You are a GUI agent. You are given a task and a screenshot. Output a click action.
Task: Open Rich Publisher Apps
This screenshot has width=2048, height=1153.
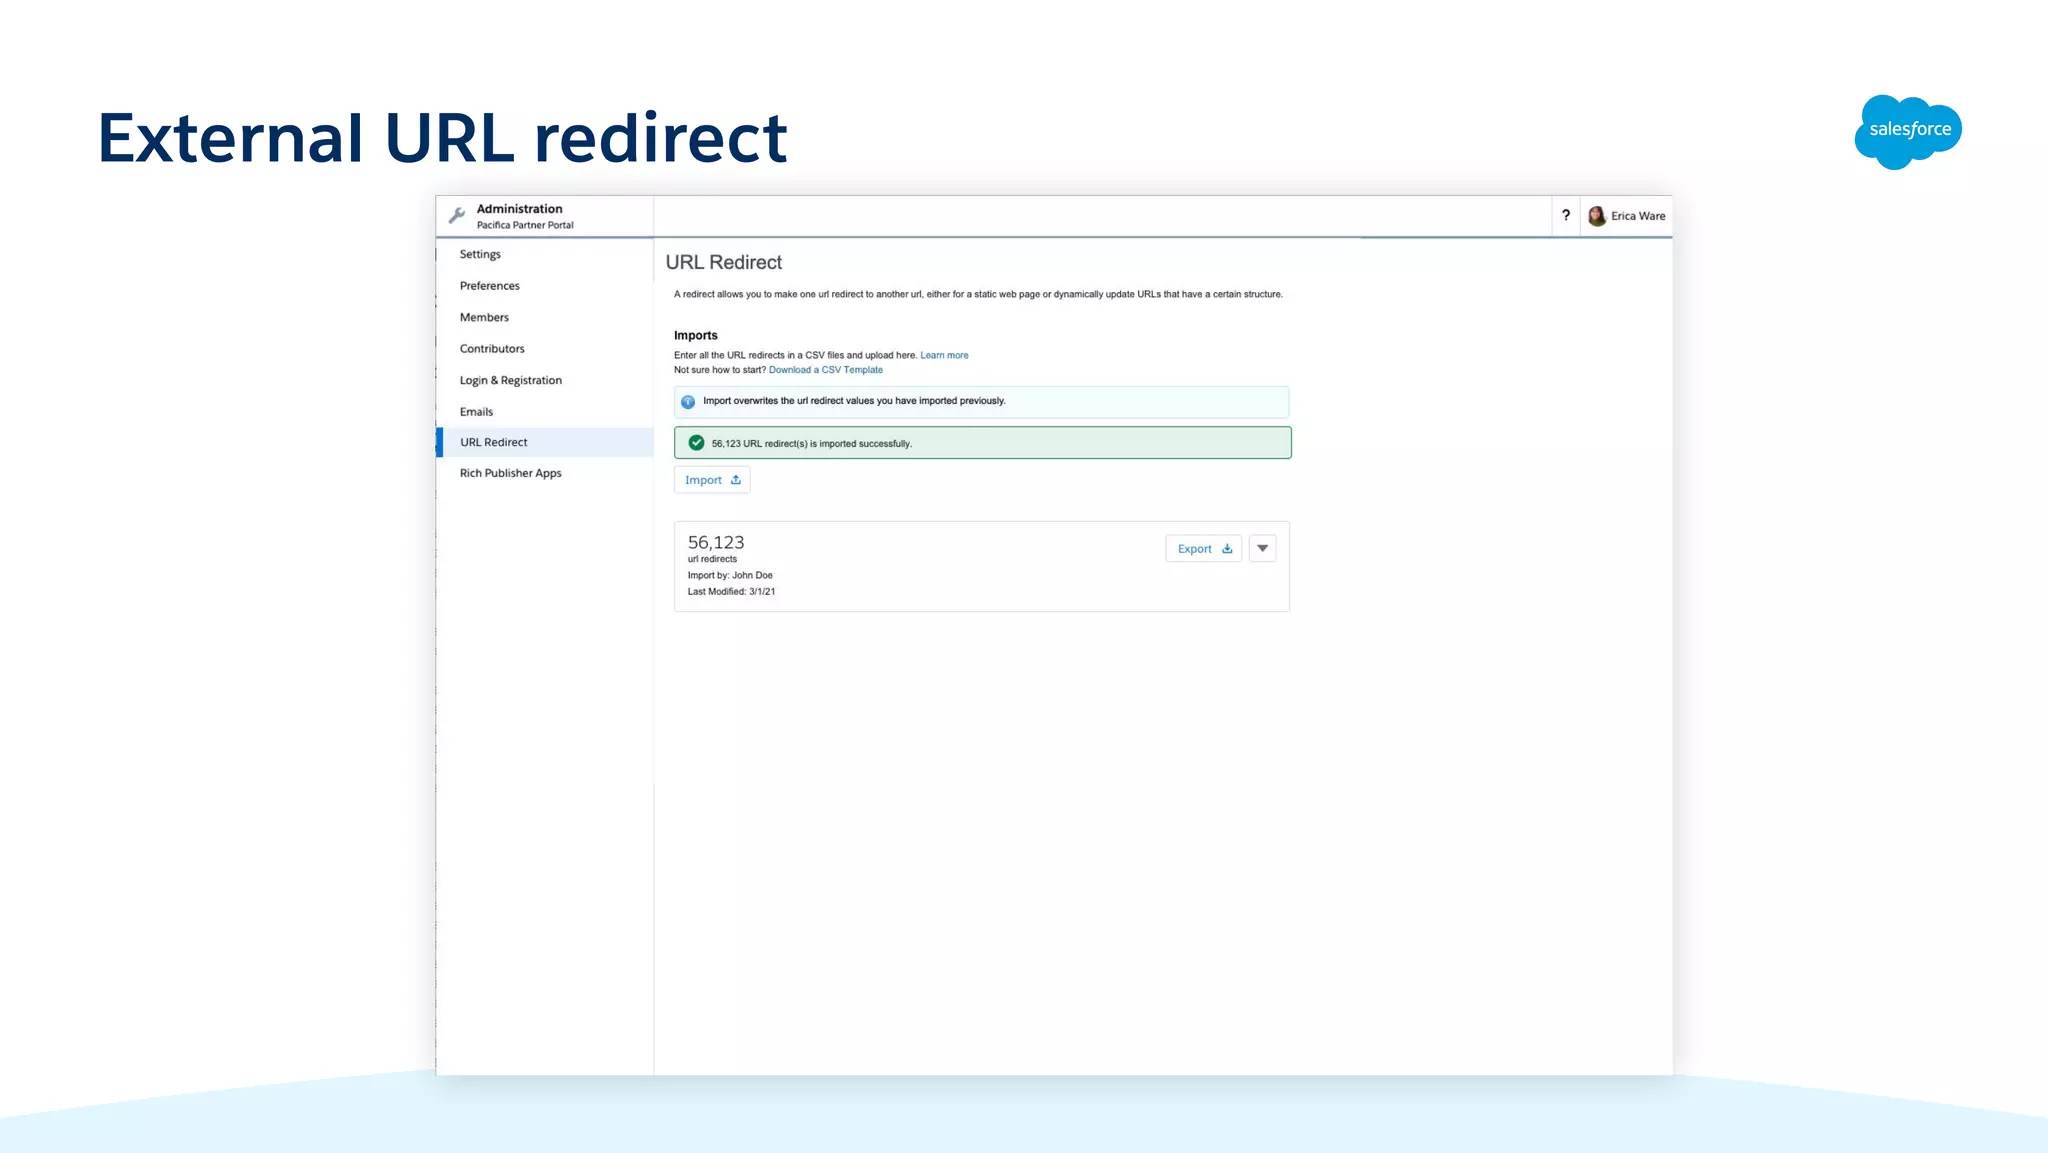click(x=511, y=473)
